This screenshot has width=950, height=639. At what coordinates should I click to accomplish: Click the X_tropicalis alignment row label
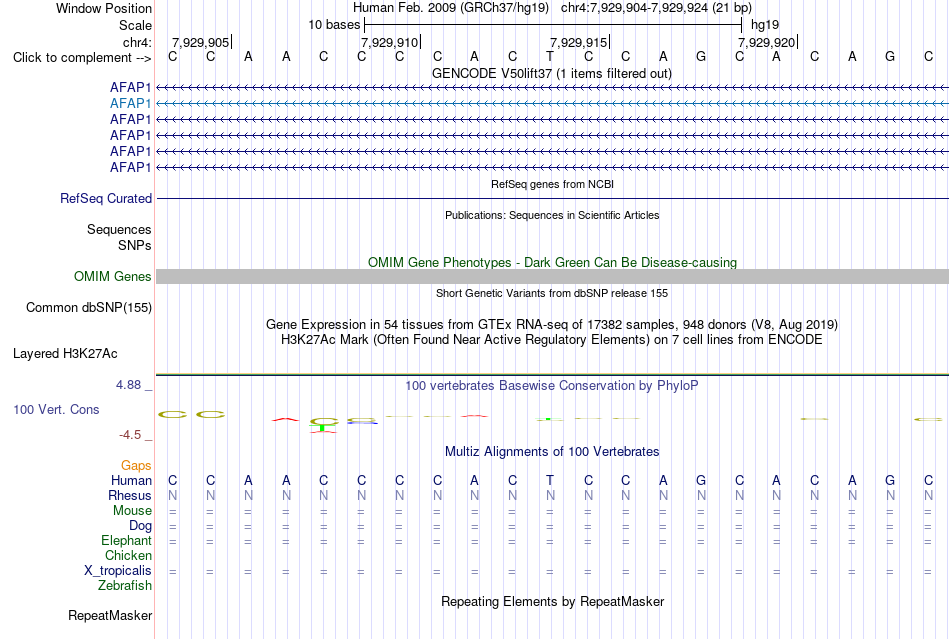pos(118,571)
